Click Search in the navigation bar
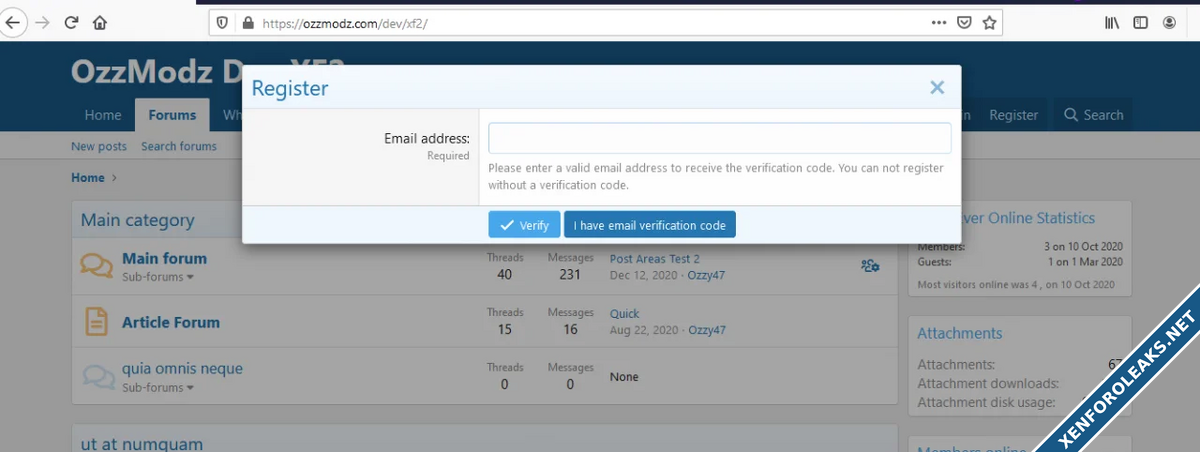 coord(1093,115)
